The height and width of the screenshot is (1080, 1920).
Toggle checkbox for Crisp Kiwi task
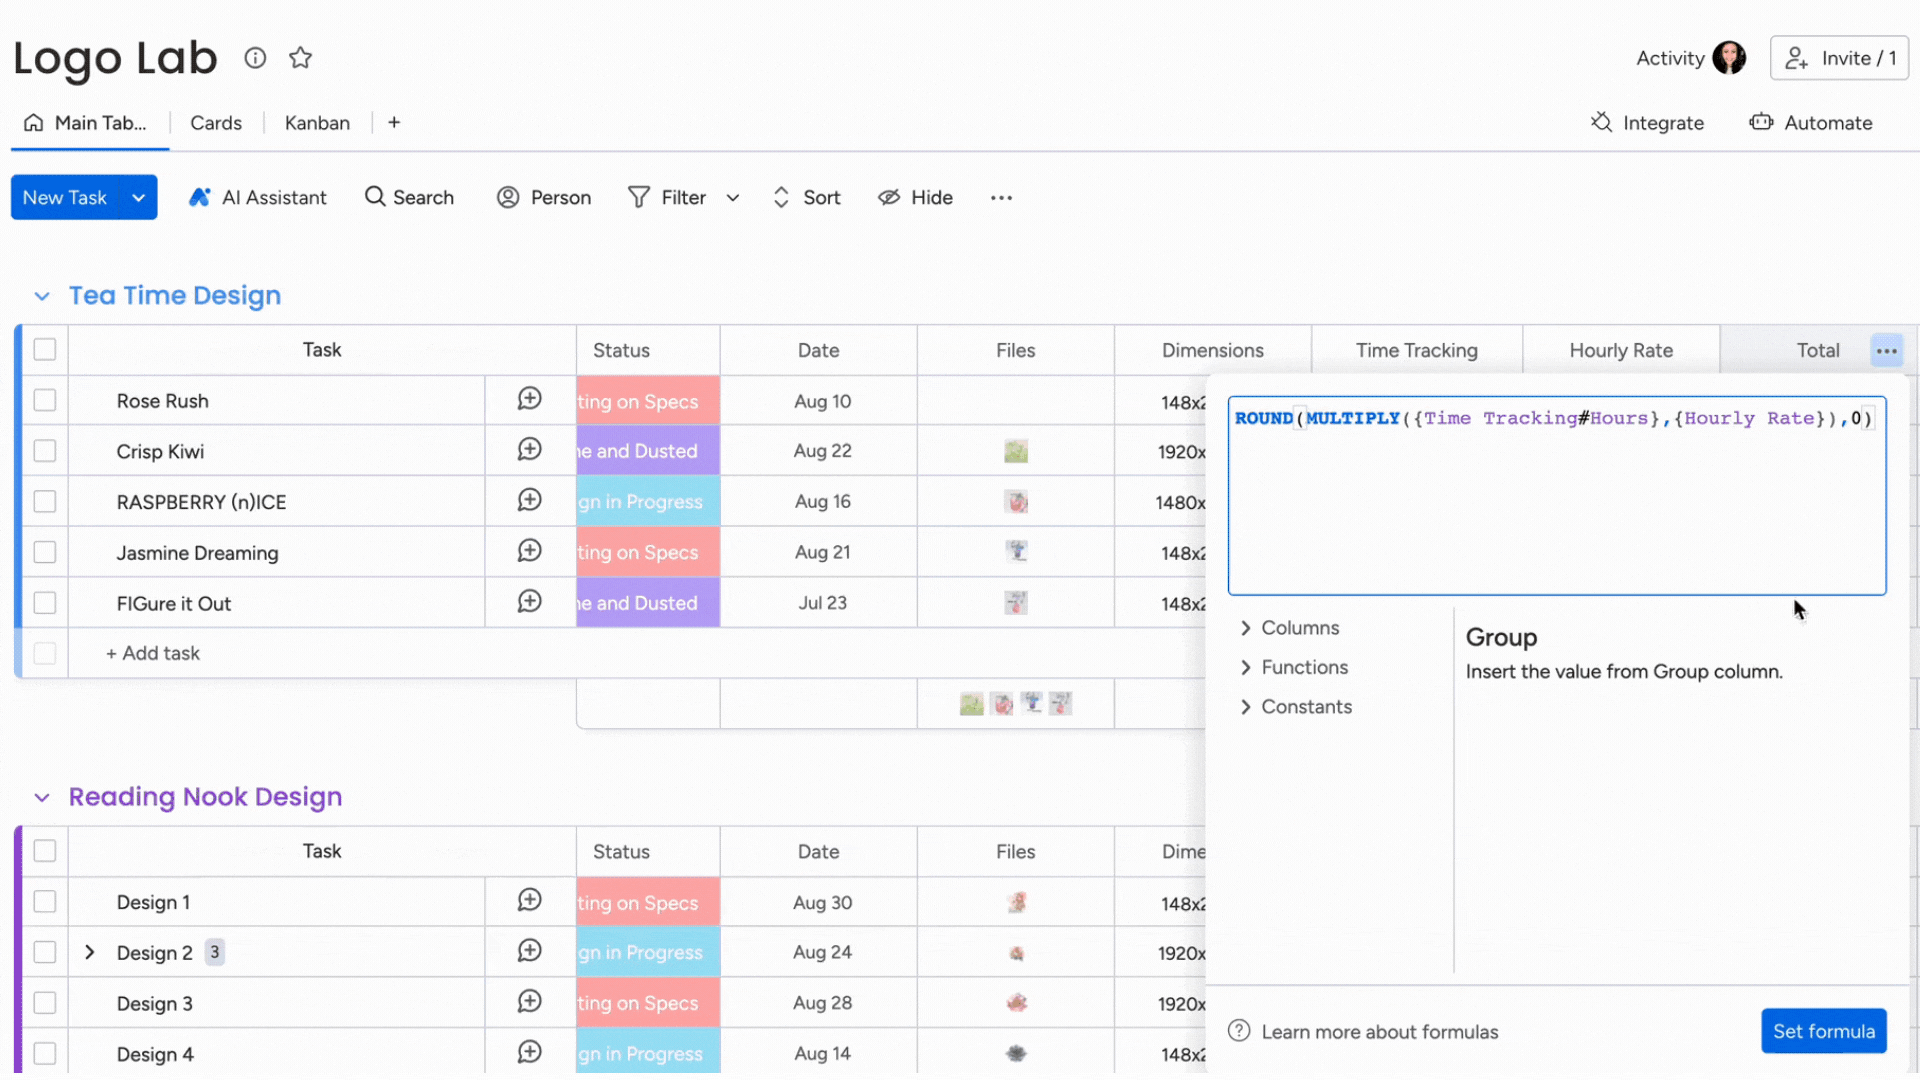(x=44, y=451)
